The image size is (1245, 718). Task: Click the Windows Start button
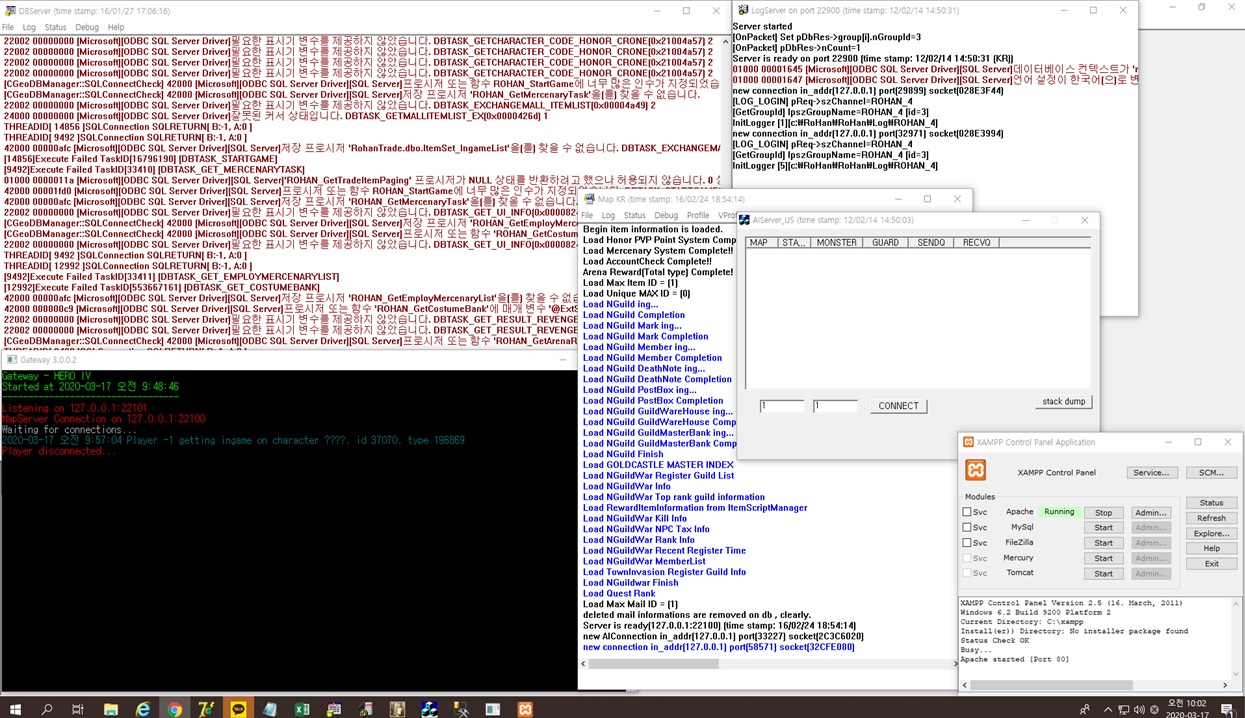[15, 709]
